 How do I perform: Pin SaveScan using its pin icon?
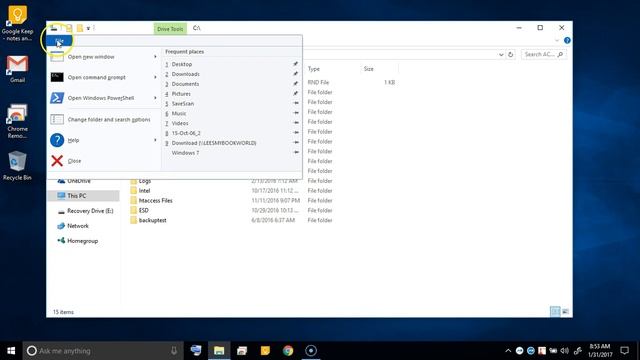[x=296, y=103]
